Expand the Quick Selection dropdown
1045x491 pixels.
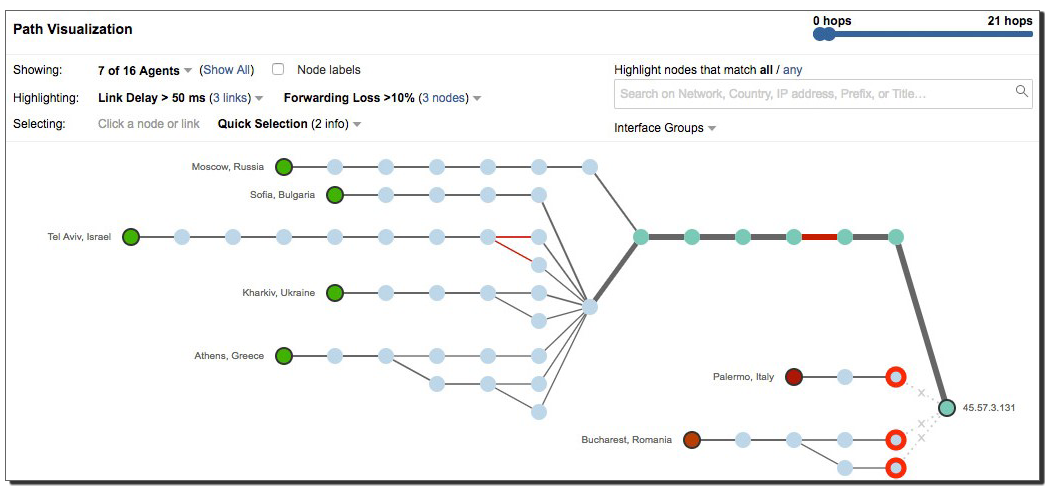pos(289,124)
